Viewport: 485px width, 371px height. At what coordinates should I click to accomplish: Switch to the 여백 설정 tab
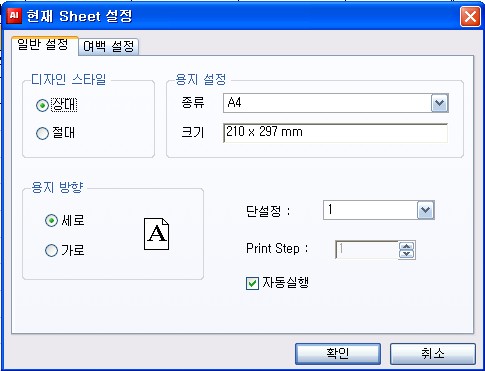click(109, 46)
